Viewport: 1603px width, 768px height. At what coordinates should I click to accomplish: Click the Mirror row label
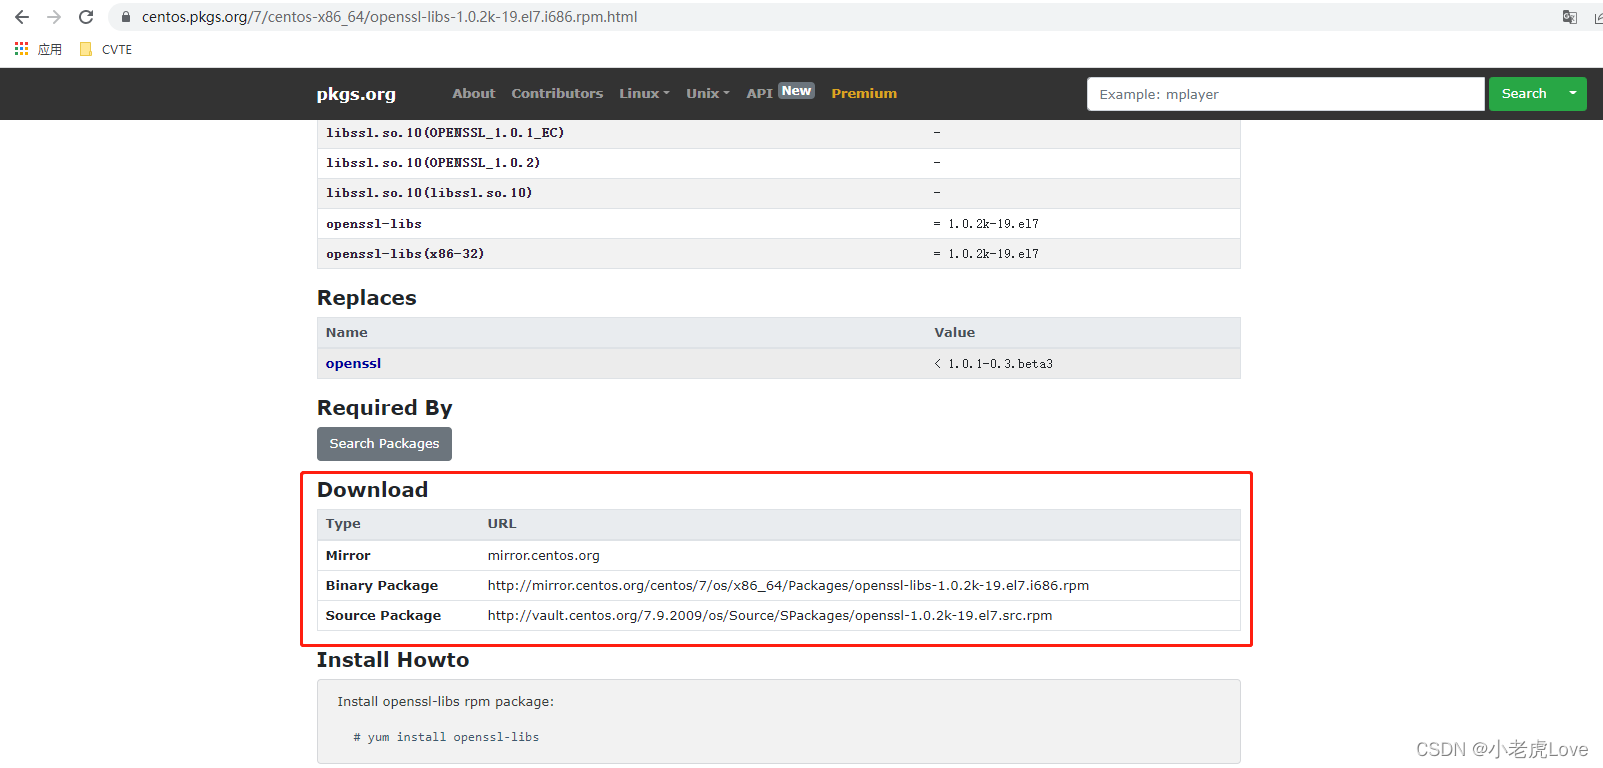point(348,556)
